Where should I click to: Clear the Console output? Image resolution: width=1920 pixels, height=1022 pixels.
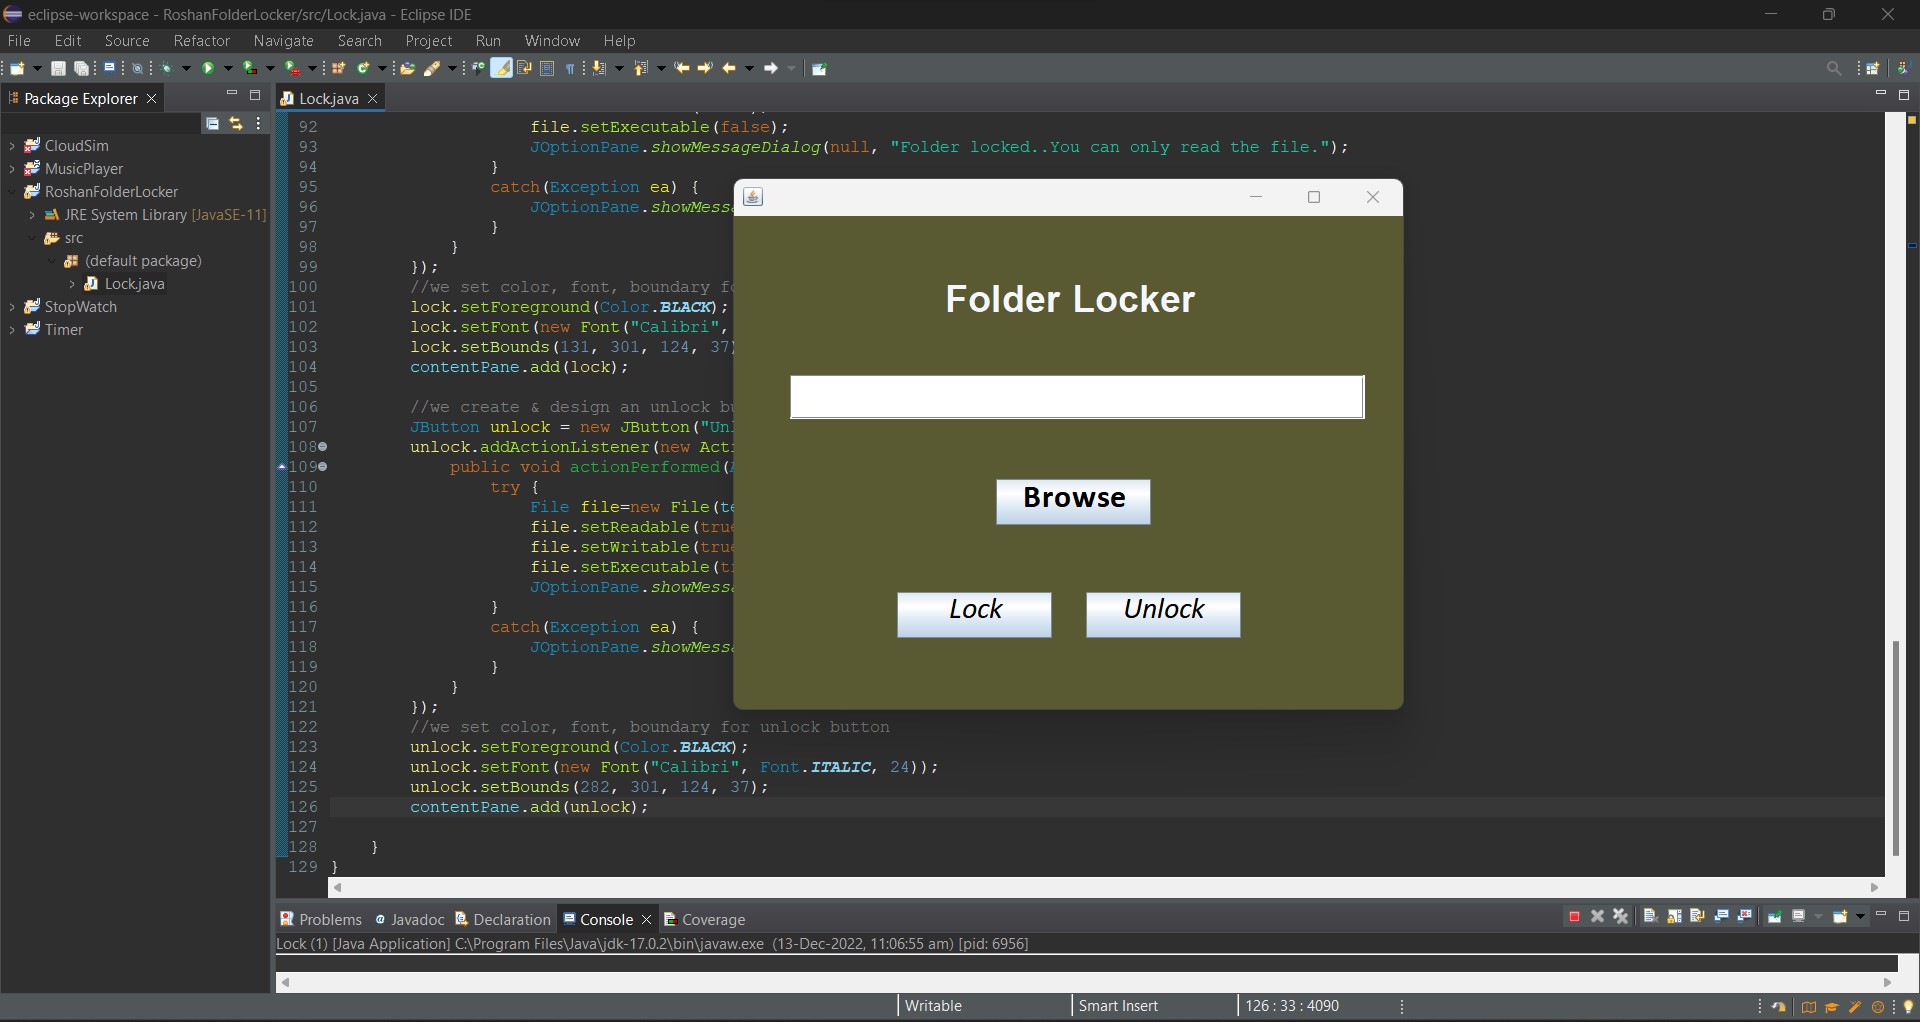point(1650,916)
